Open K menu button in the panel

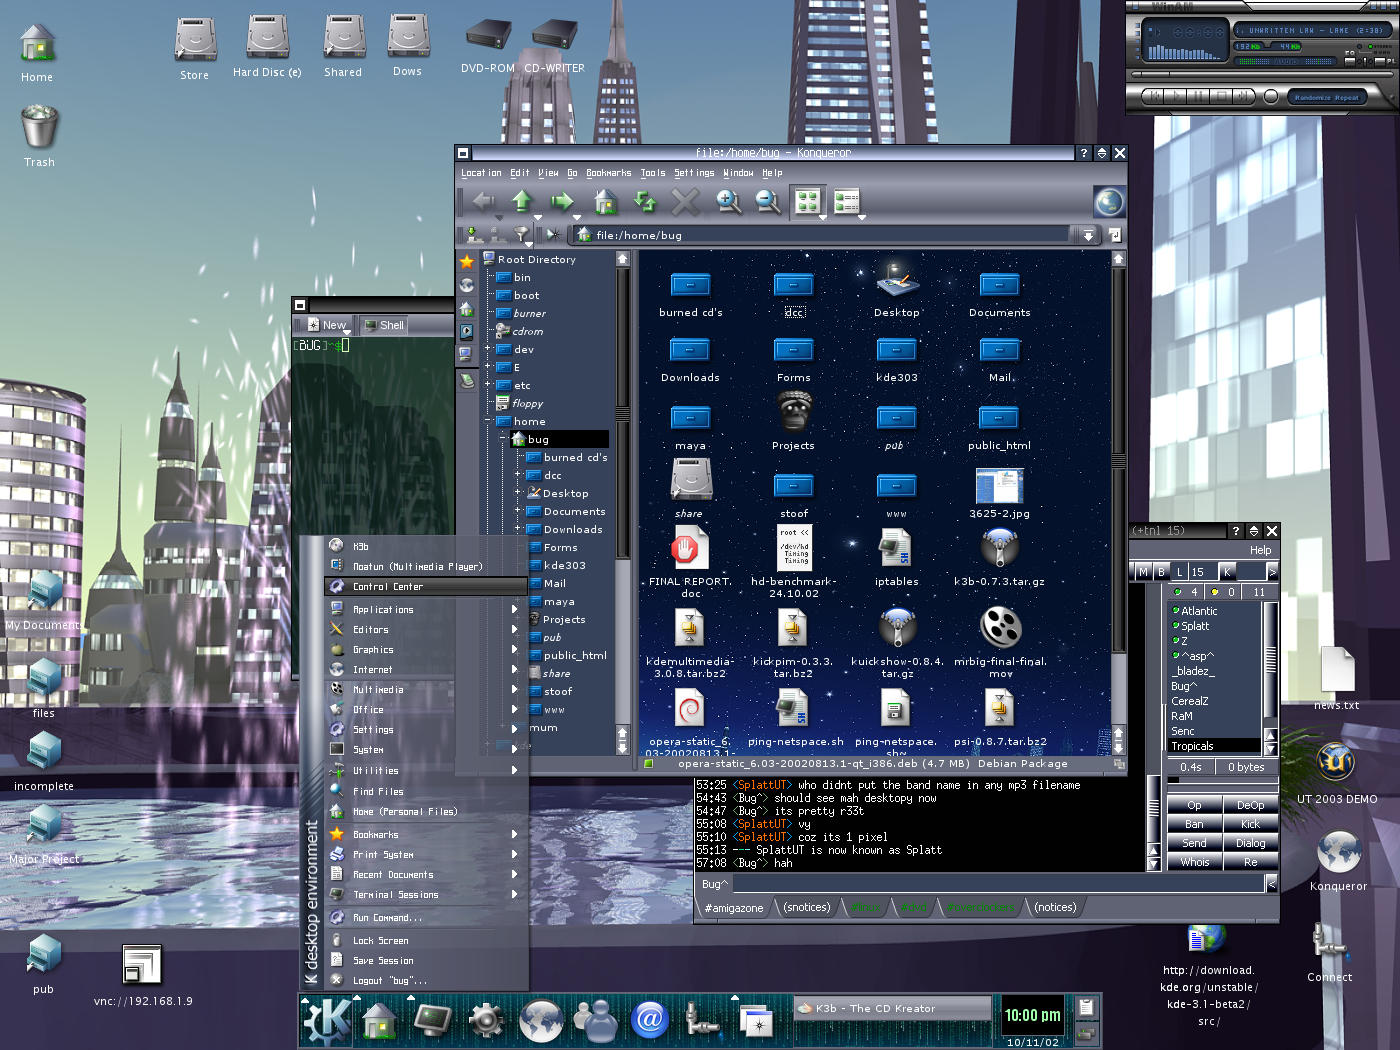tap(328, 1019)
